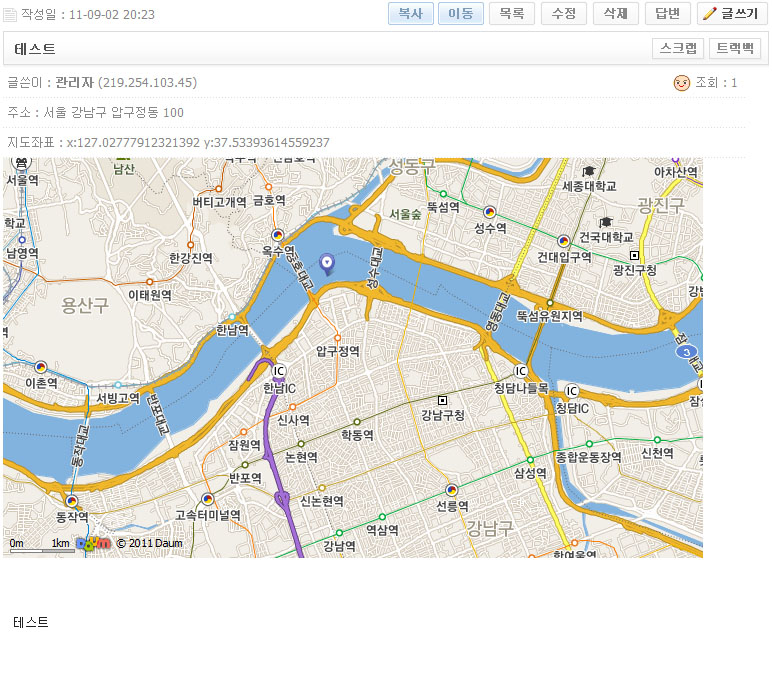Click the 선릉역 subway station icon
This screenshot has height=683, width=772.
(451, 490)
